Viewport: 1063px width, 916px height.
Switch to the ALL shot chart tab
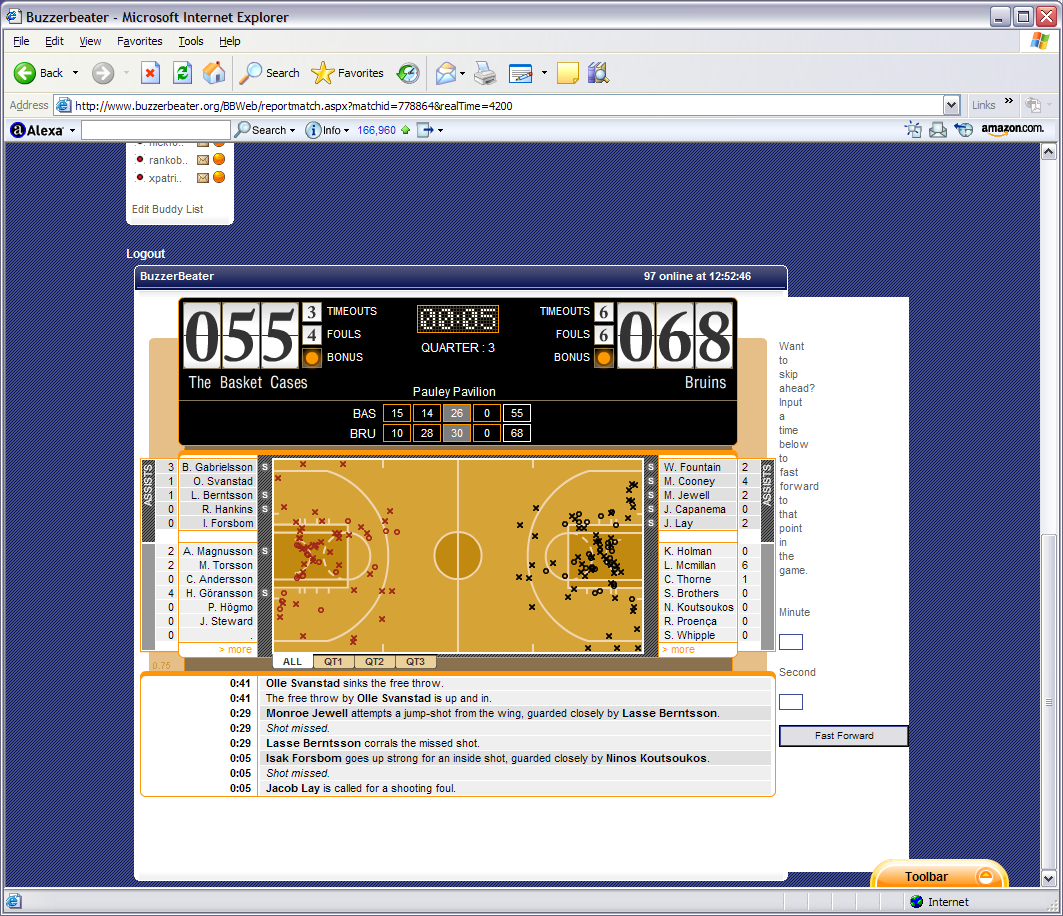coord(293,662)
